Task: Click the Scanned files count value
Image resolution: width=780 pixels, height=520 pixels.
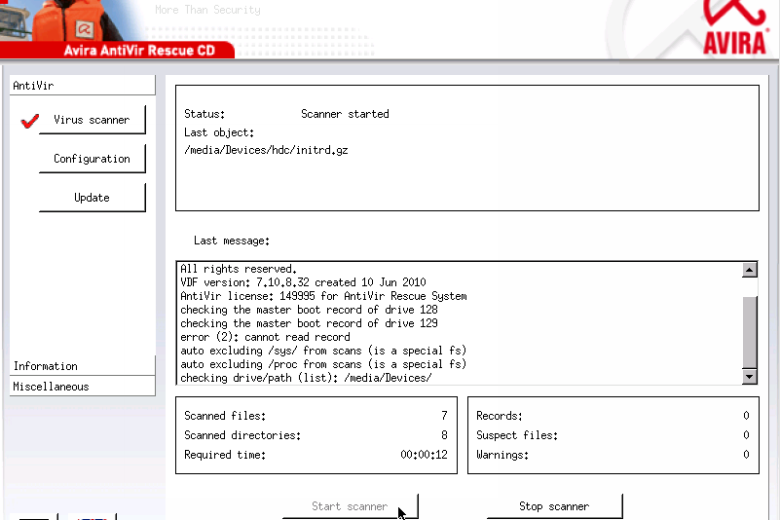Action: coord(444,416)
